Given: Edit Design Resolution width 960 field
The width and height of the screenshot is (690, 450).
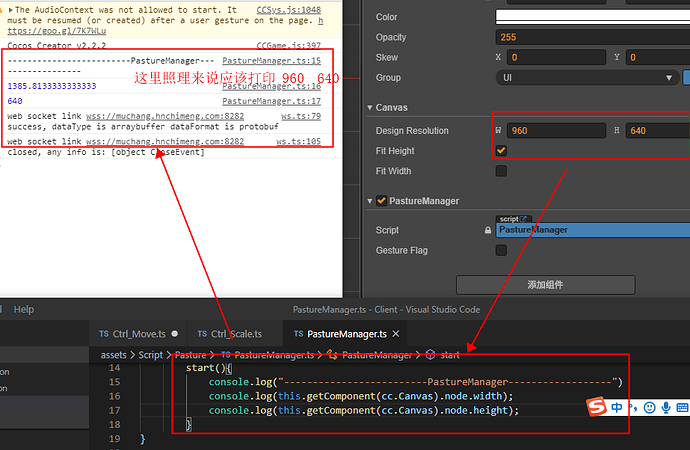Looking at the screenshot, I should coord(557,131).
